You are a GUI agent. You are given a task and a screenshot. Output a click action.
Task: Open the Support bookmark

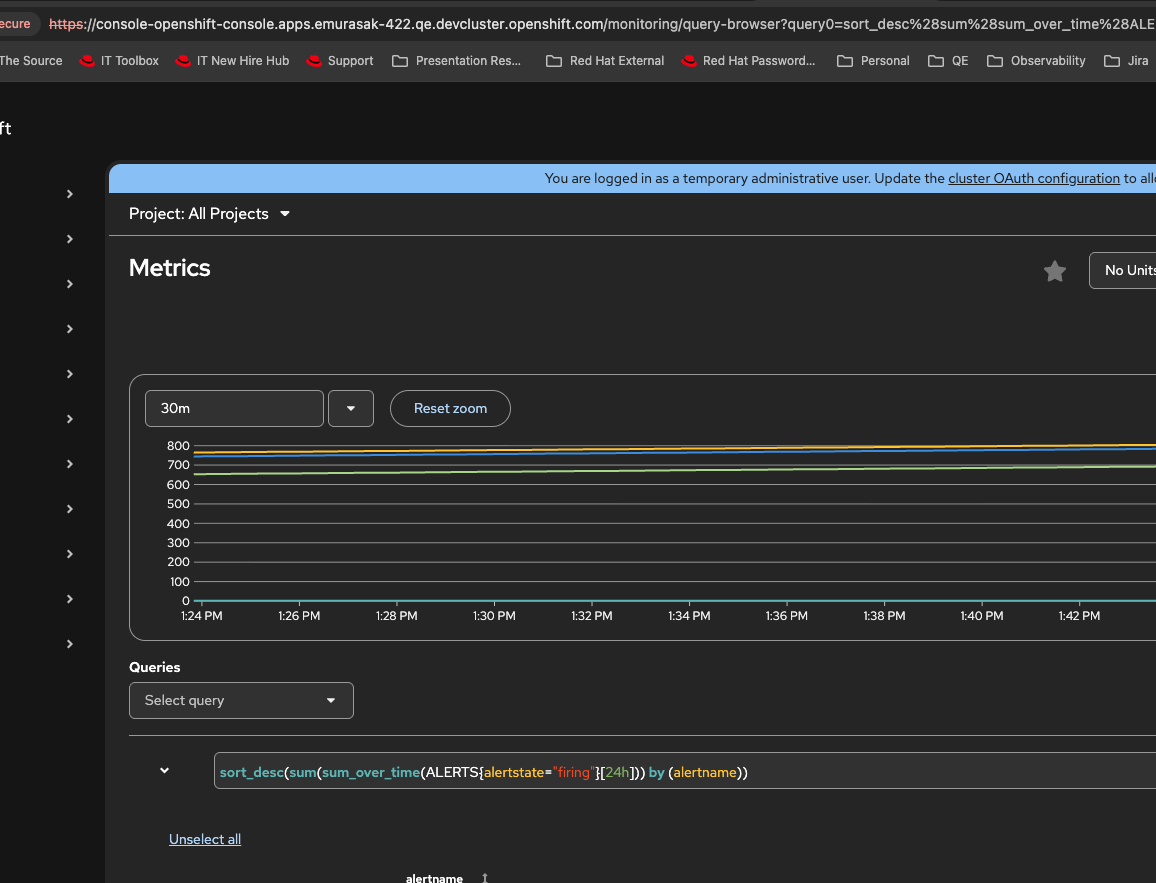tap(340, 61)
